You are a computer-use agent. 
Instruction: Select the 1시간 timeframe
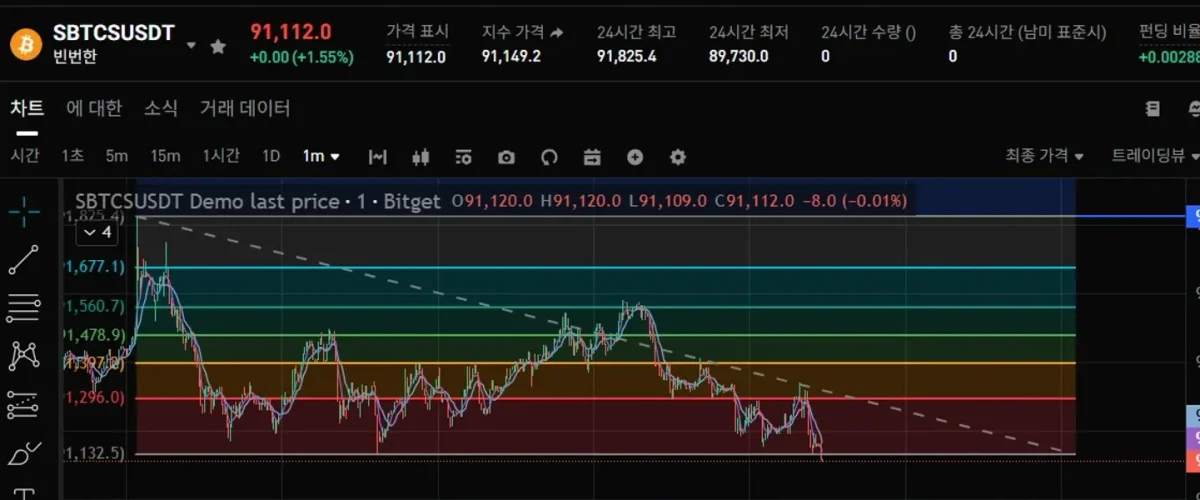[221, 156]
